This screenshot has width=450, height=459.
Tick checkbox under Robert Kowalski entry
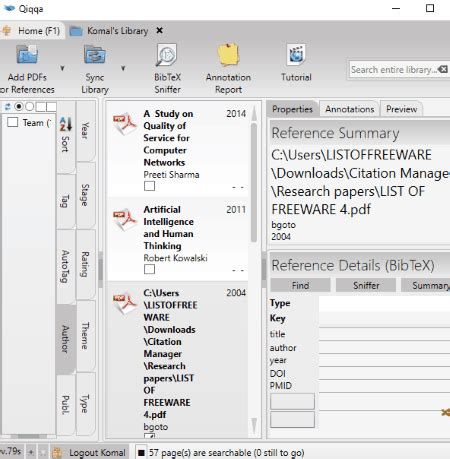click(x=149, y=269)
